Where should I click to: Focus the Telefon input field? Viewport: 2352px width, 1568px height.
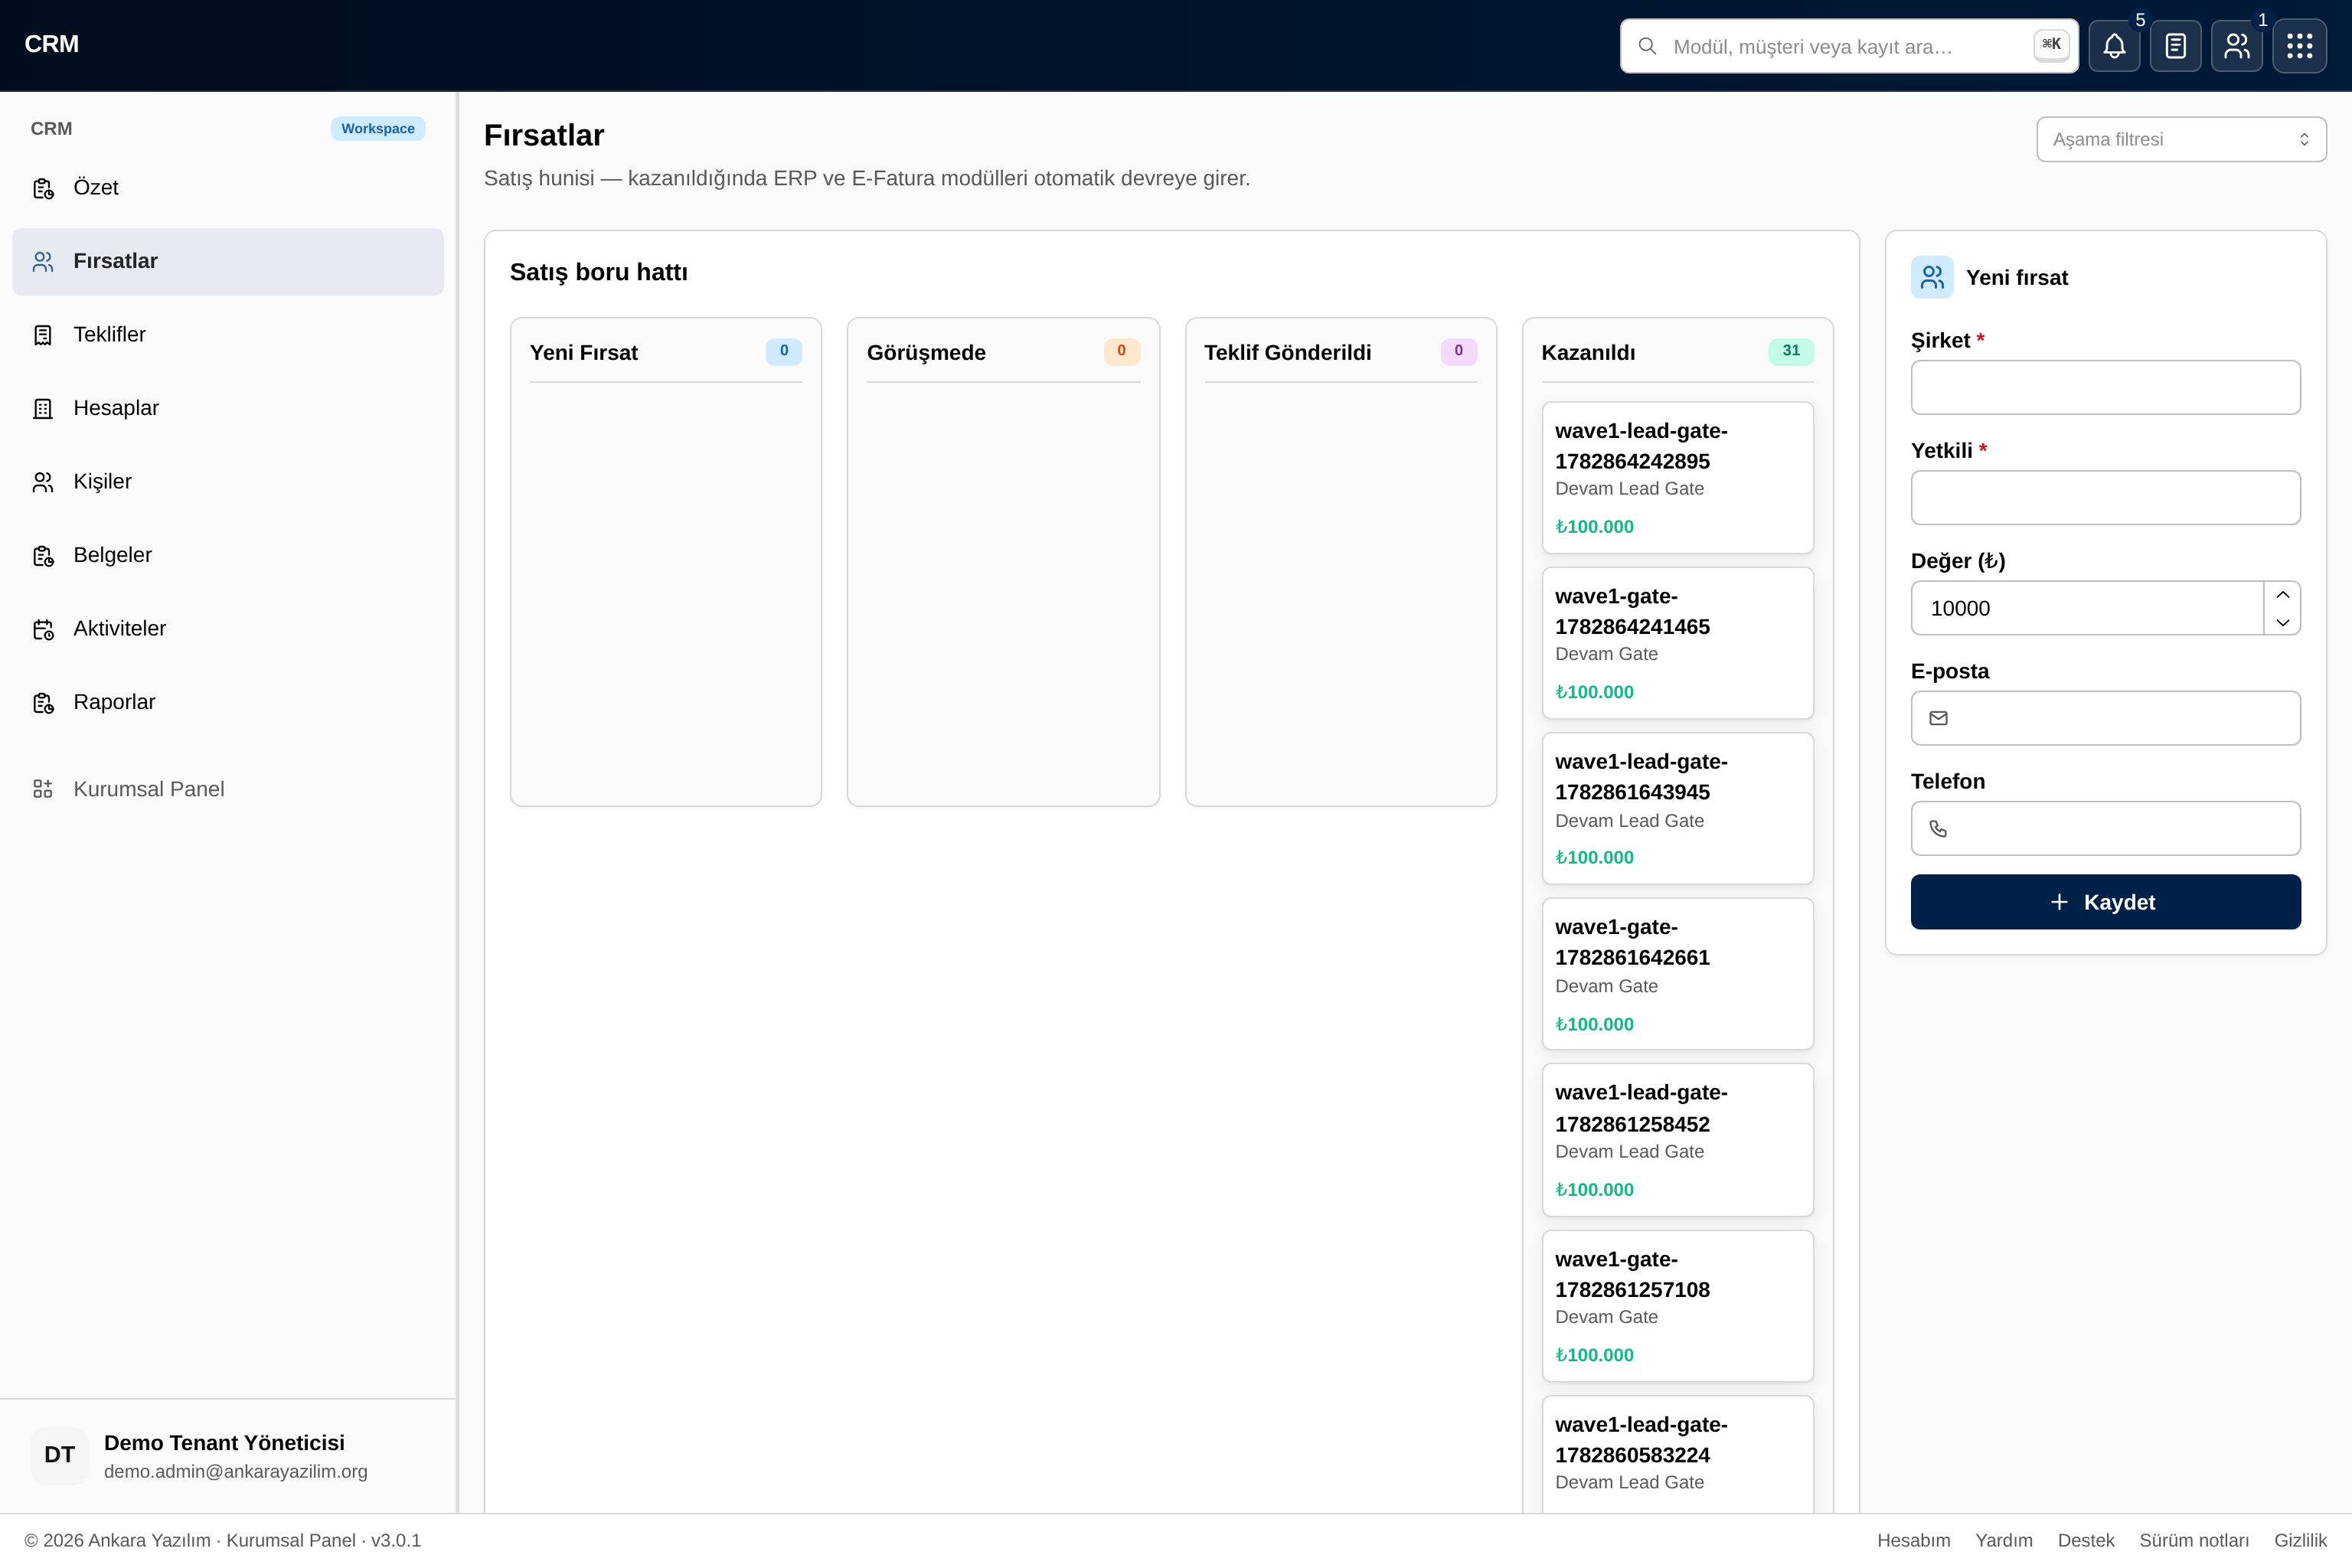(2105, 828)
